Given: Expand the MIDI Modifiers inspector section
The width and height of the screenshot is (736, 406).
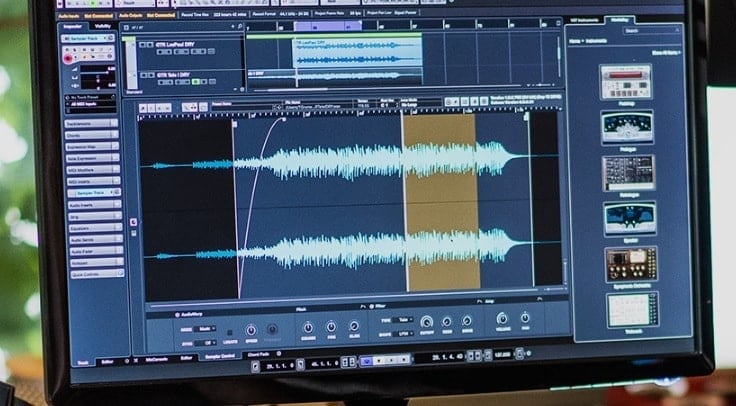Looking at the screenshot, I should pos(93,169).
